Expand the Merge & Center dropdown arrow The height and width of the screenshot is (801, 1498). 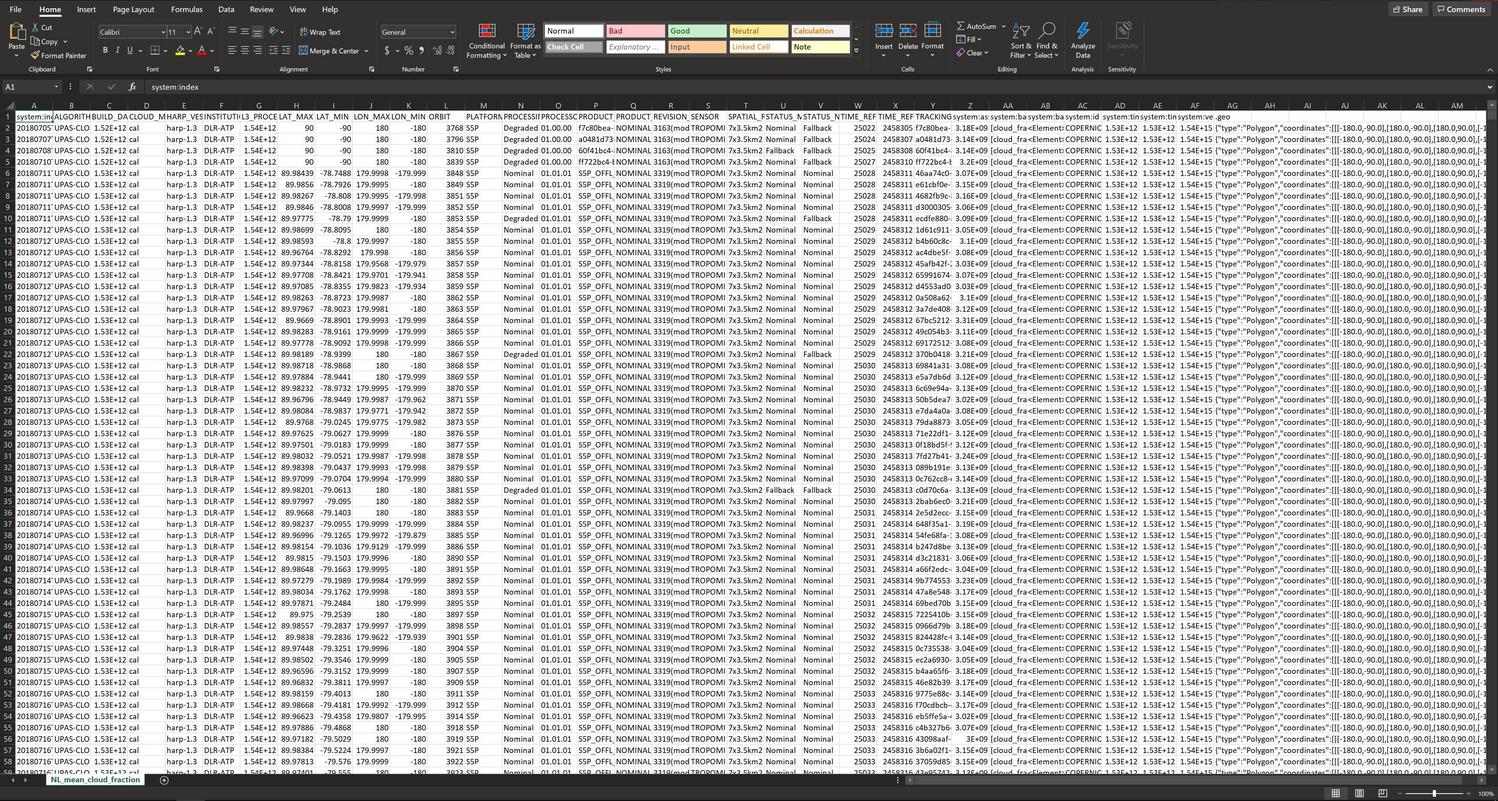tap(366, 51)
